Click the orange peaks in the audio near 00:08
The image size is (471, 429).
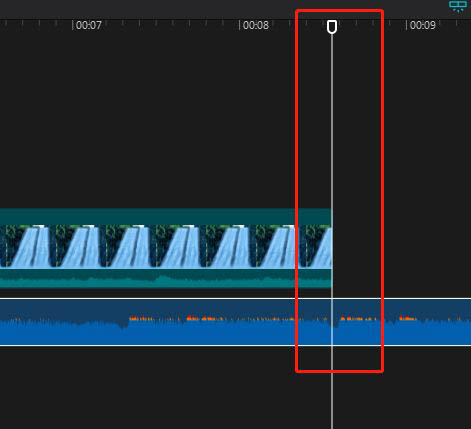(x=203, y=319)
